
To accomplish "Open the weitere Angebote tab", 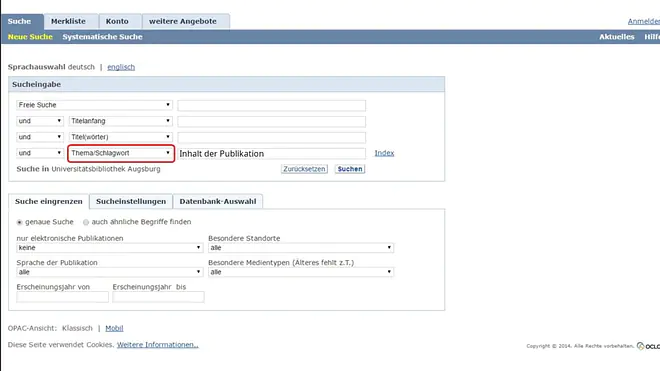I will (x=186, y=21).
